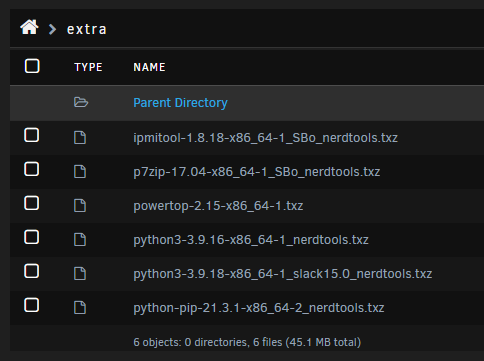Click the breadcrumb chevron separator
Image resolution: width=484 pixels, height=361 pixels.
pos(52,29)
